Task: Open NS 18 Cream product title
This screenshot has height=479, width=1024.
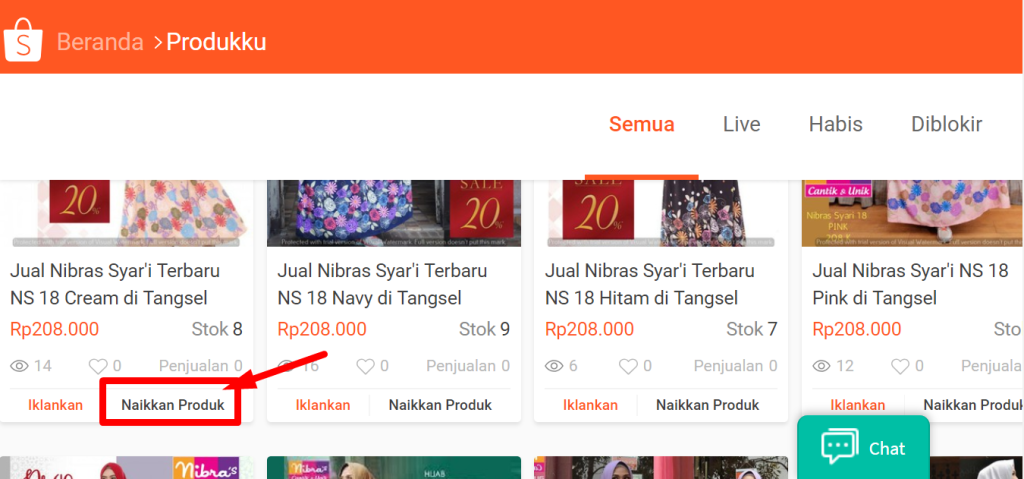Action: pos(115,284)
